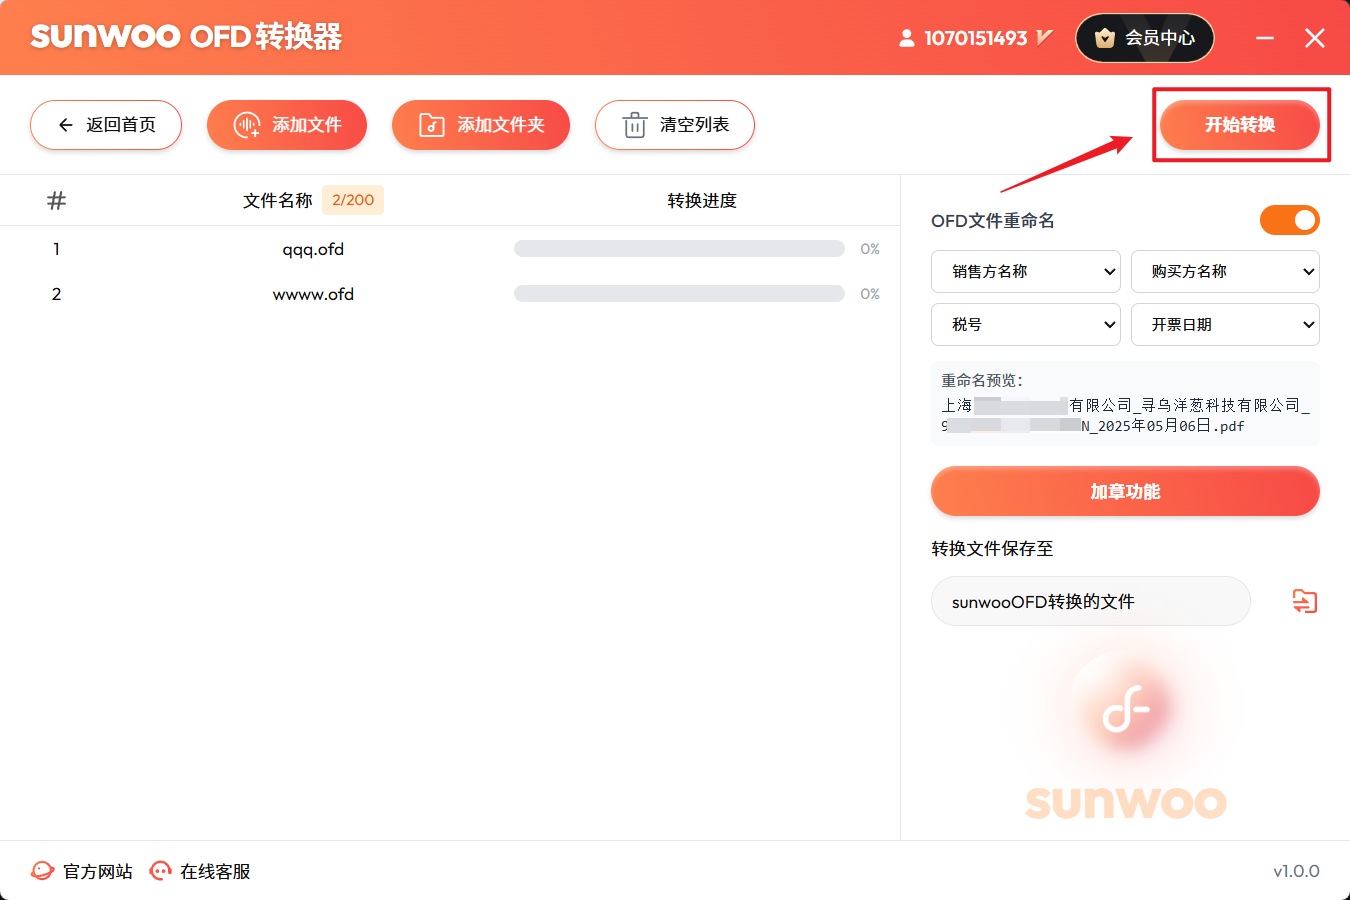The image size is (1350, 900).
Task: Select file row wwww.ofd
Action: click(x=450, y=294)
